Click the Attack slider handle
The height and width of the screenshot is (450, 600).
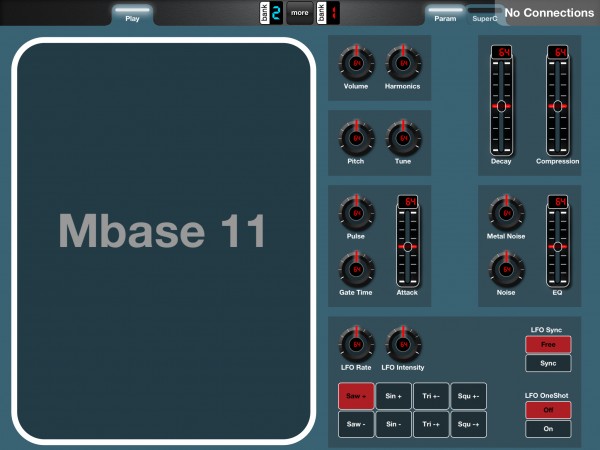click(x=408, y=247)
